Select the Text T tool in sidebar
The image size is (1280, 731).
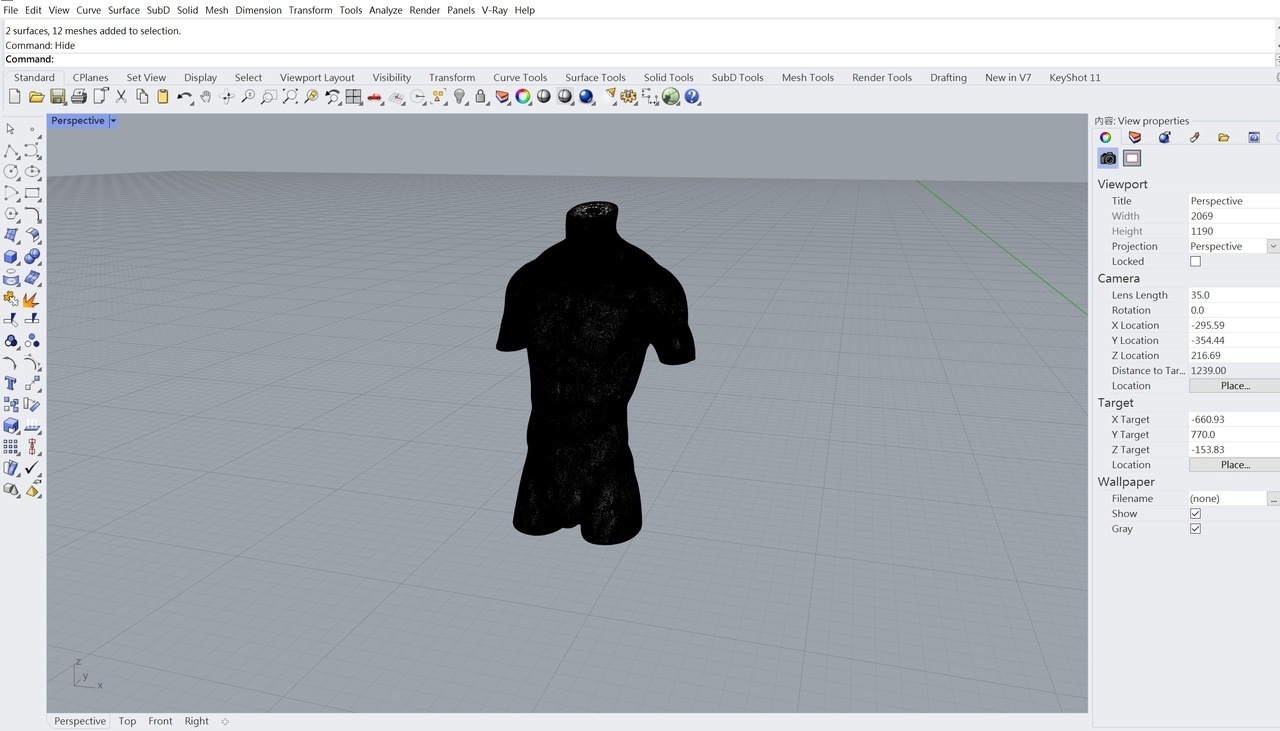[x=11, y=384]
